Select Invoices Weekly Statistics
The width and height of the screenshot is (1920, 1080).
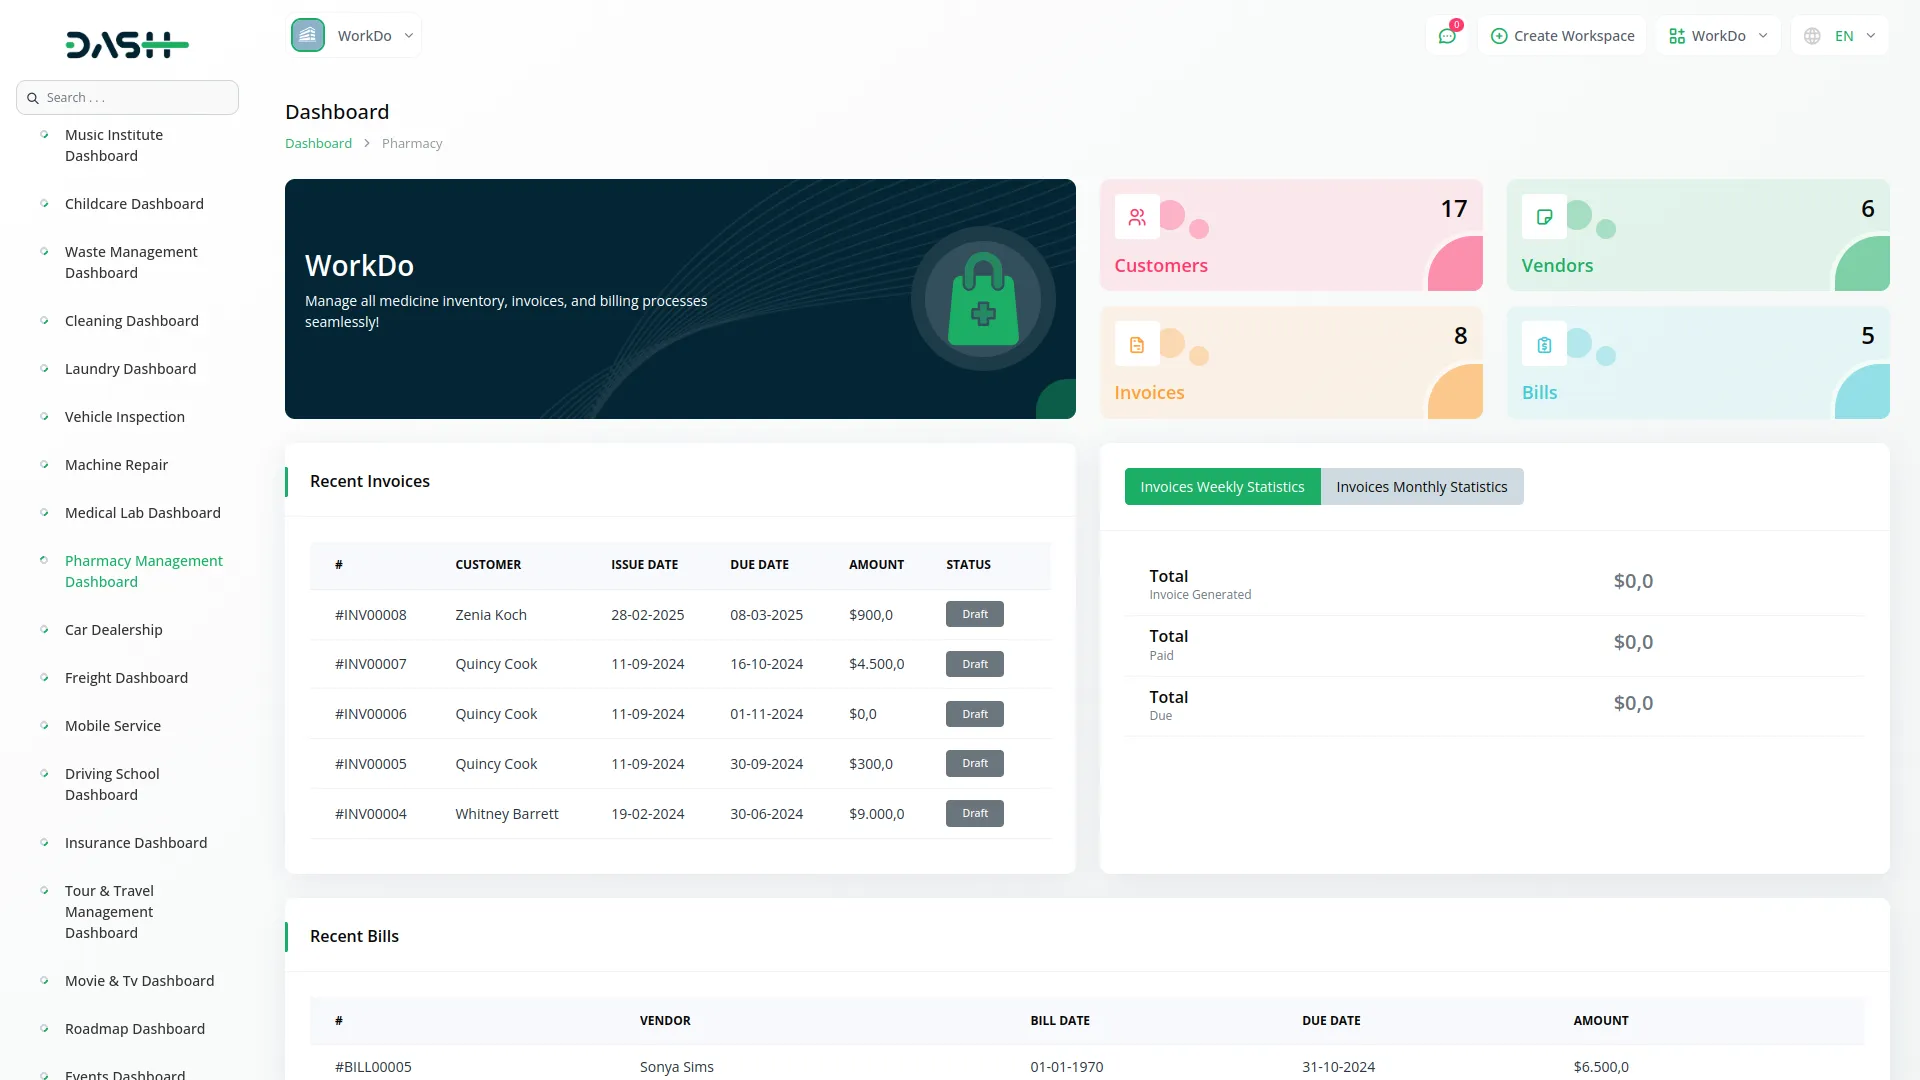(x=1221, y=486)
